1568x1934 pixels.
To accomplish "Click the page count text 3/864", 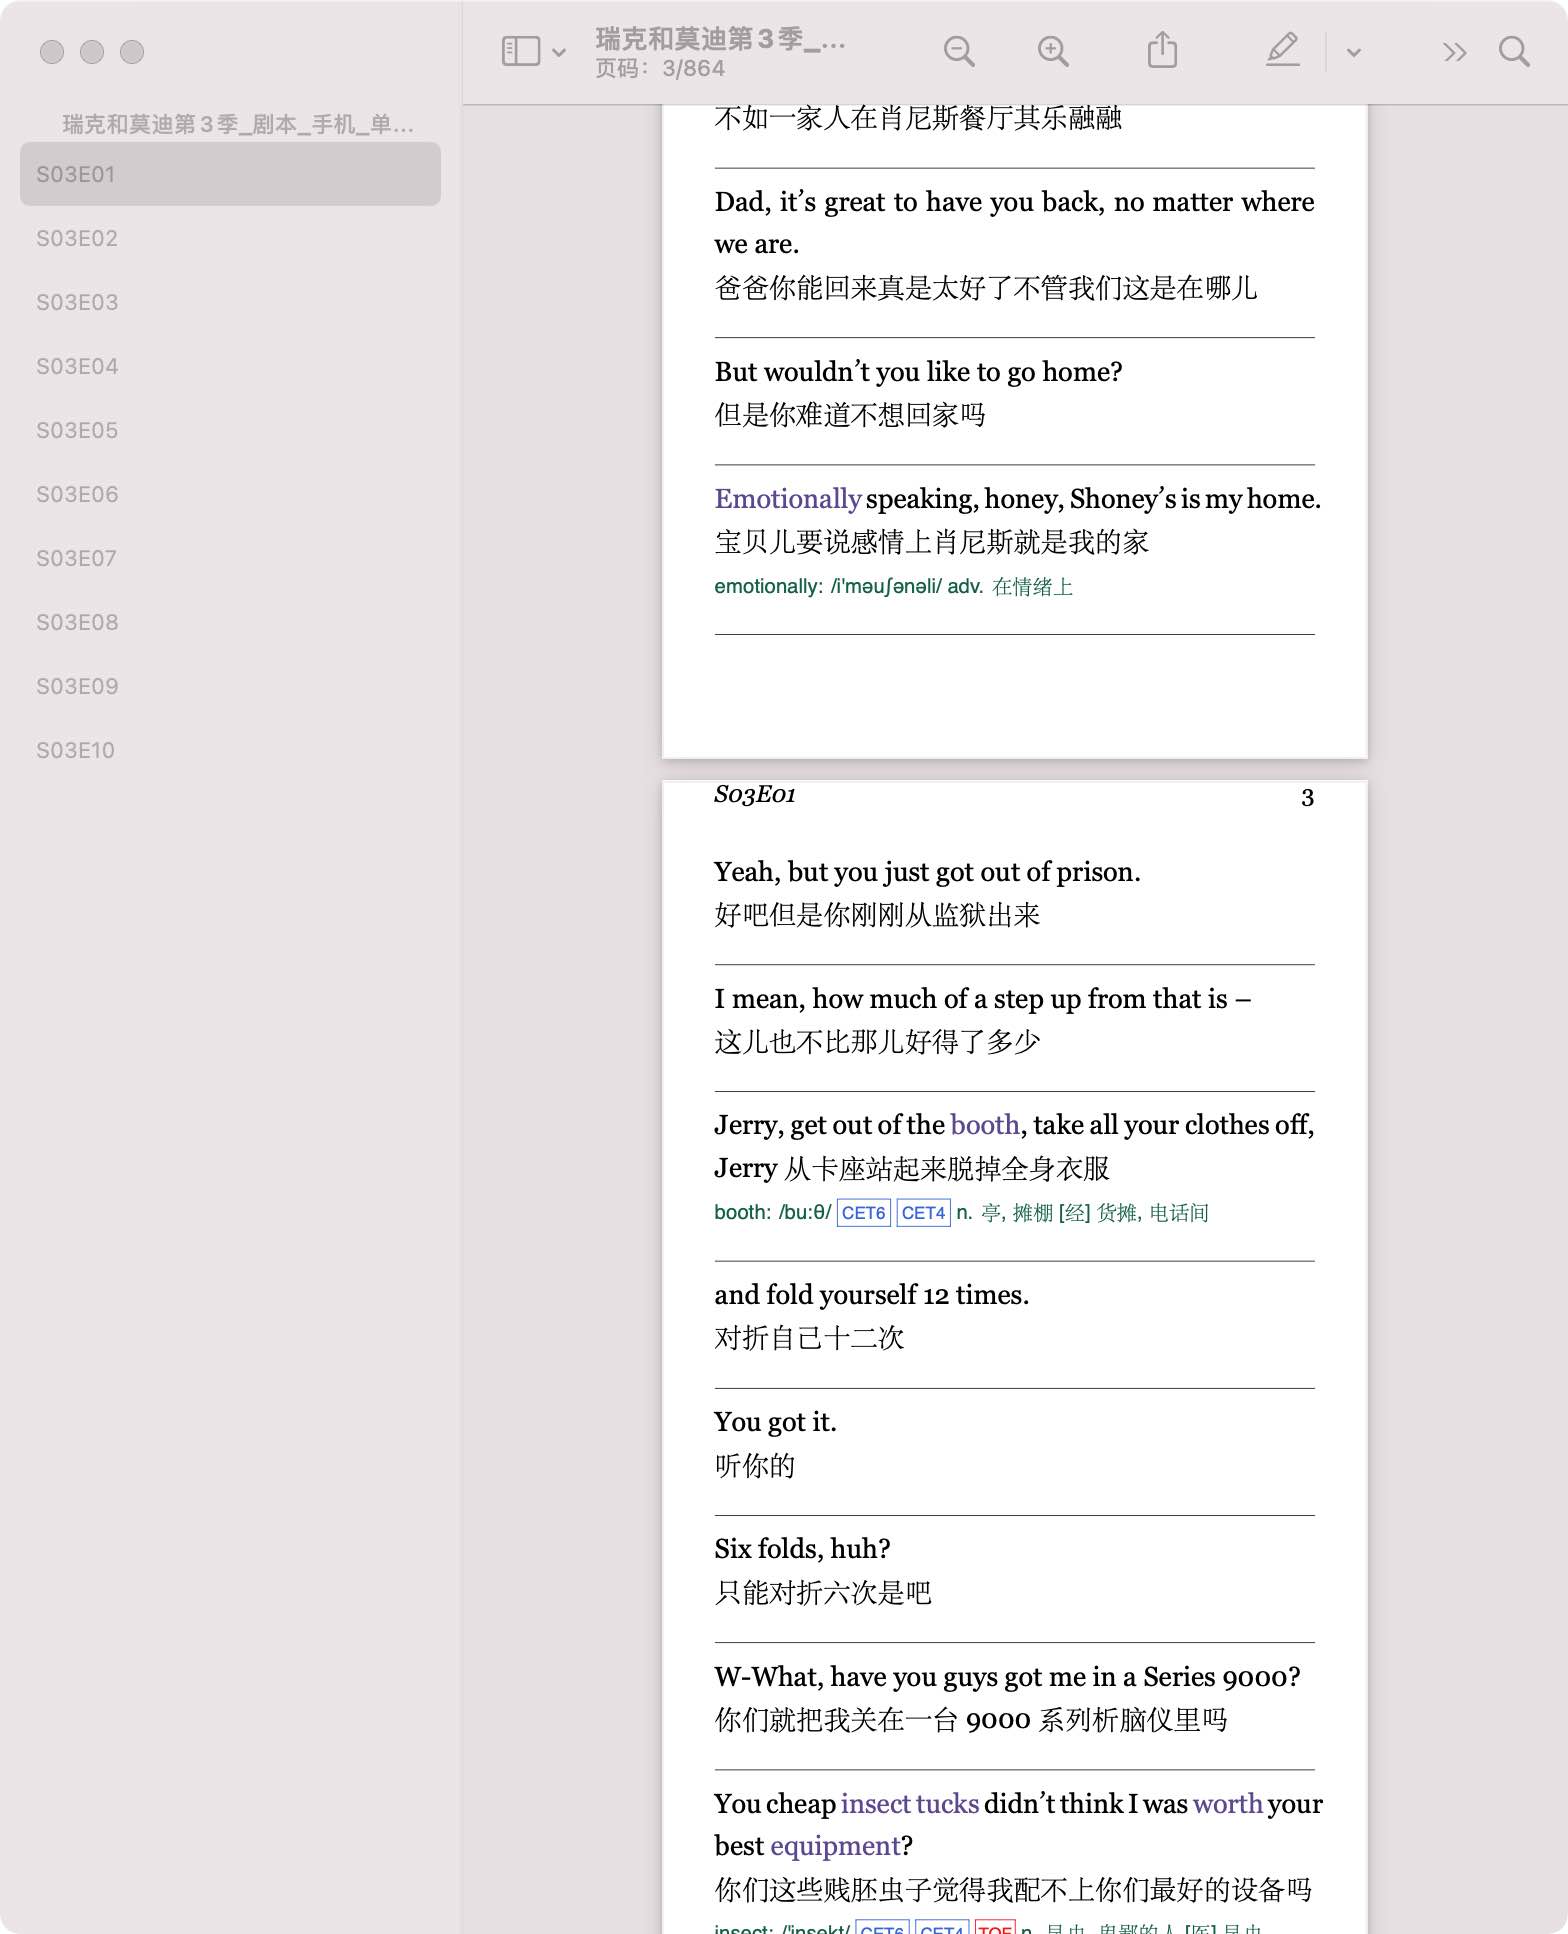I will [693, 68].
